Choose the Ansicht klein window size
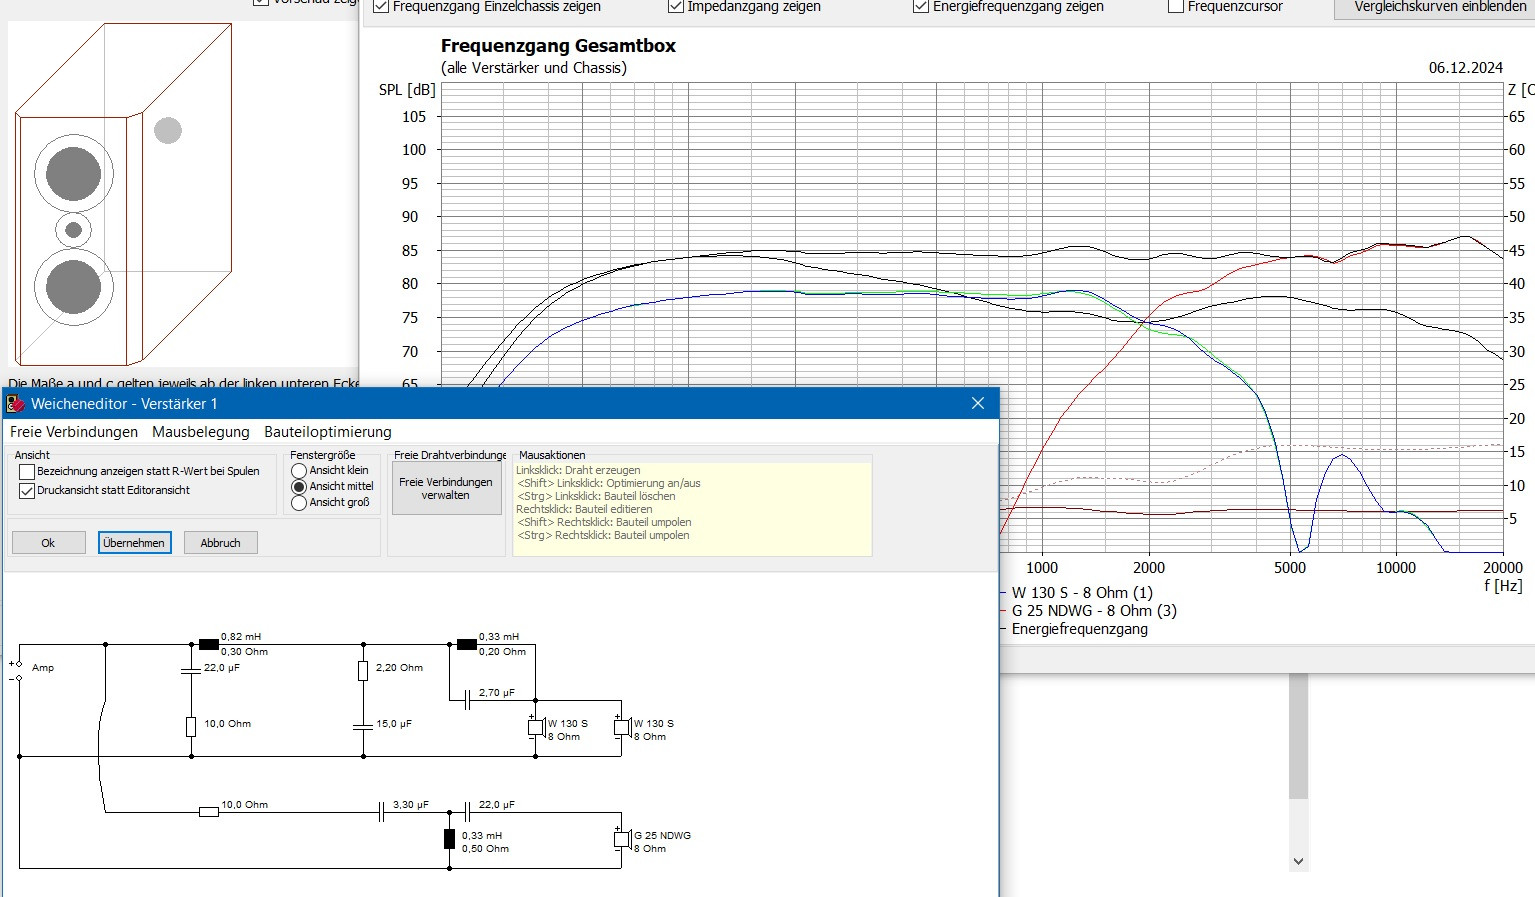The height and width of the screenshot is (897, 1535). click(299, 471)
